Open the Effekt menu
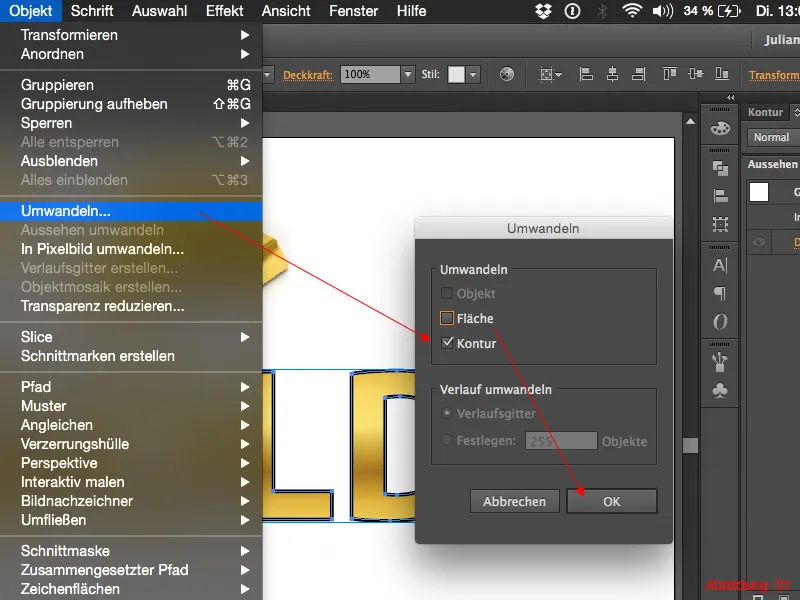800x600 pixels. point(224,11)
